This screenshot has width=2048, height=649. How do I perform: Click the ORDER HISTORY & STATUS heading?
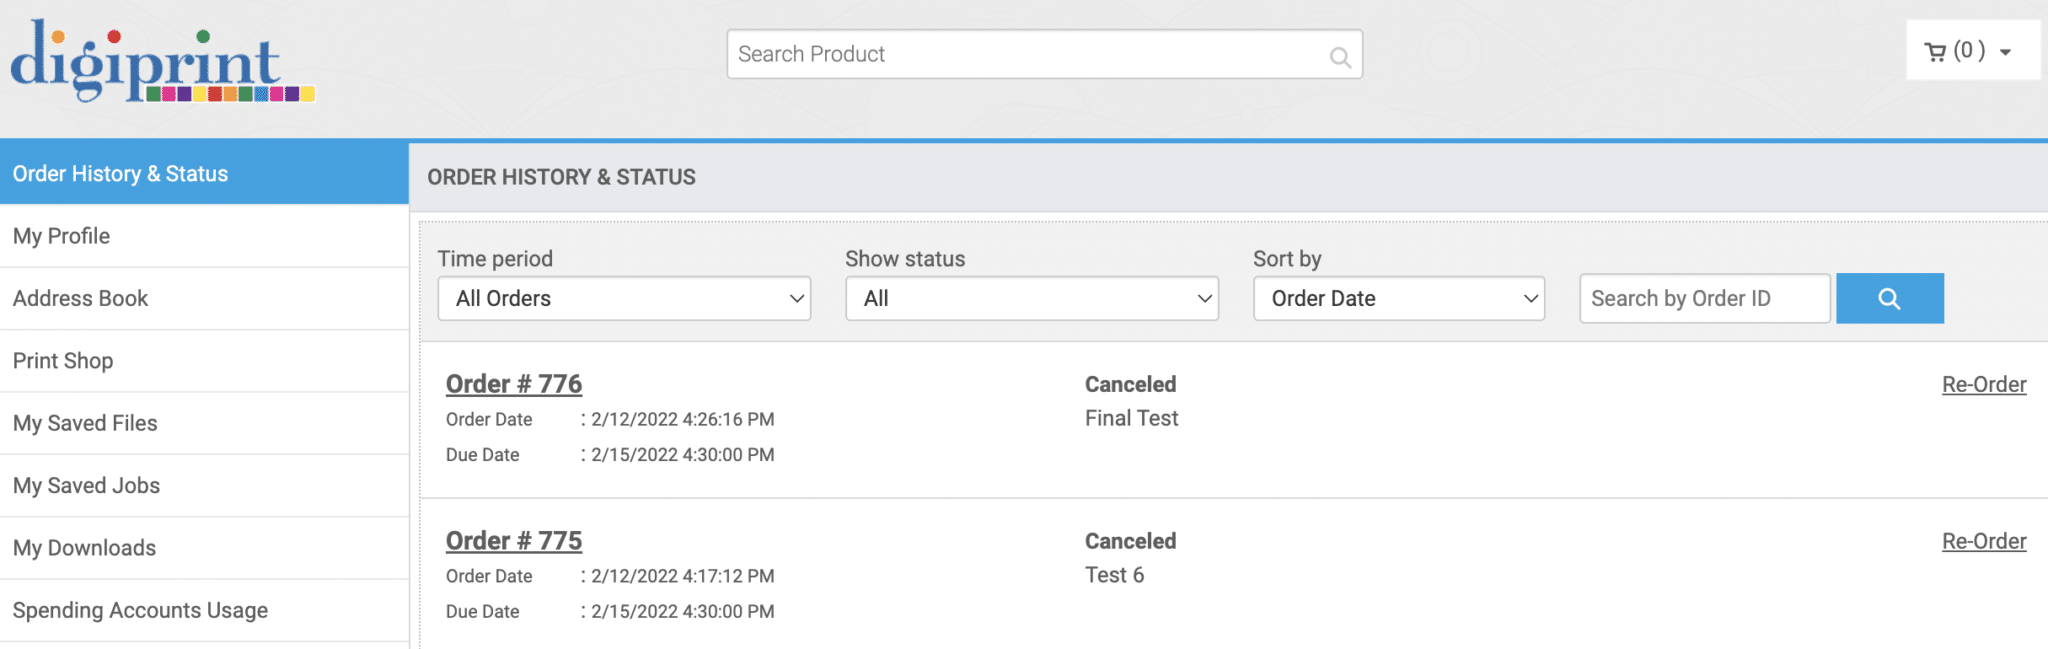point(561,177)
